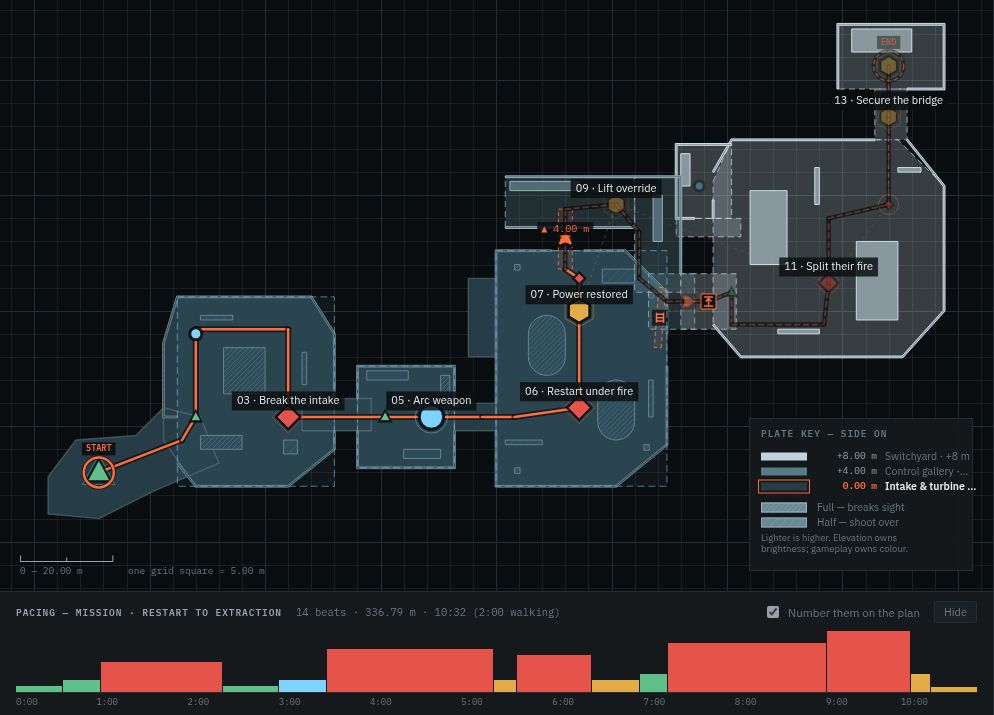Select the blue Arc weapon circle marker
This screenshot has width=994, height=715.
tap(431, 418)
